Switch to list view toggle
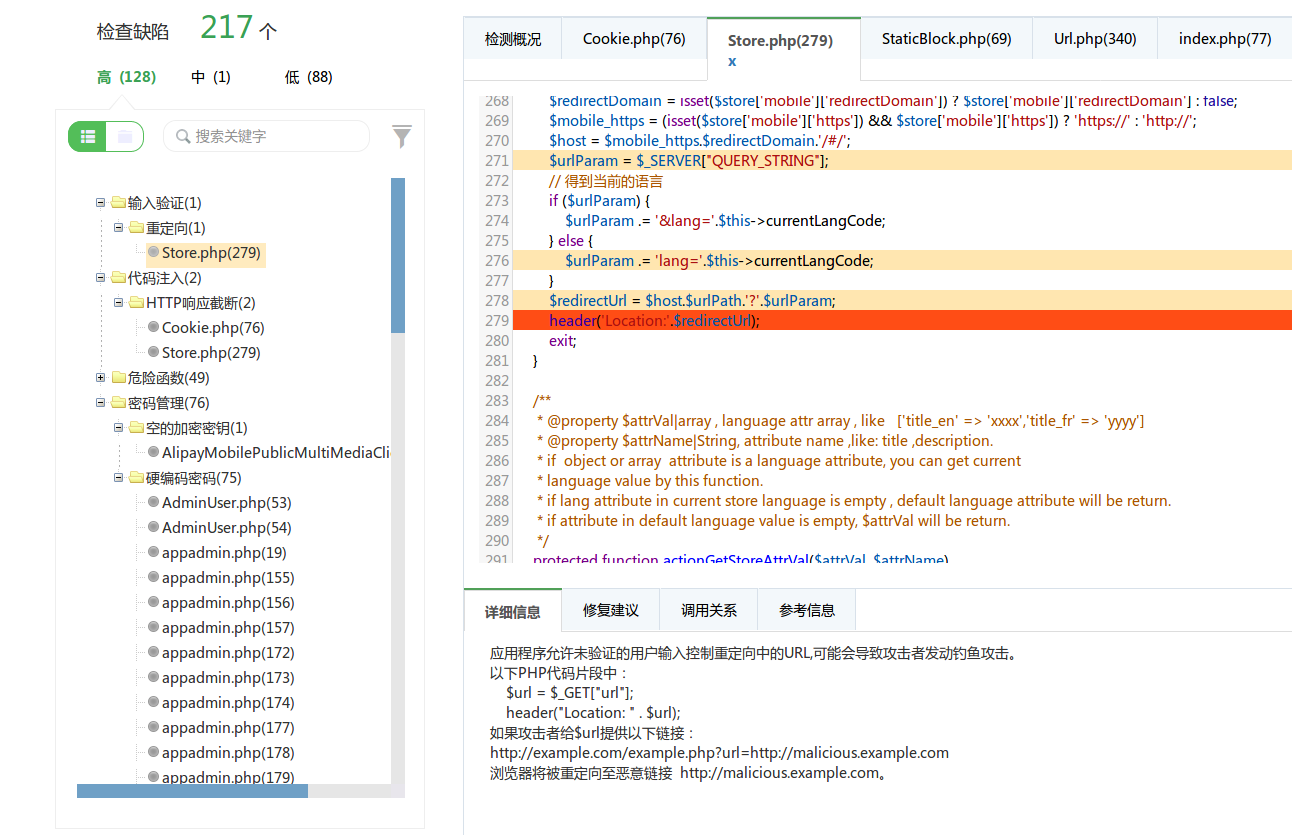Viewport: 1292px width, 835px height. [x=88, y=137]
